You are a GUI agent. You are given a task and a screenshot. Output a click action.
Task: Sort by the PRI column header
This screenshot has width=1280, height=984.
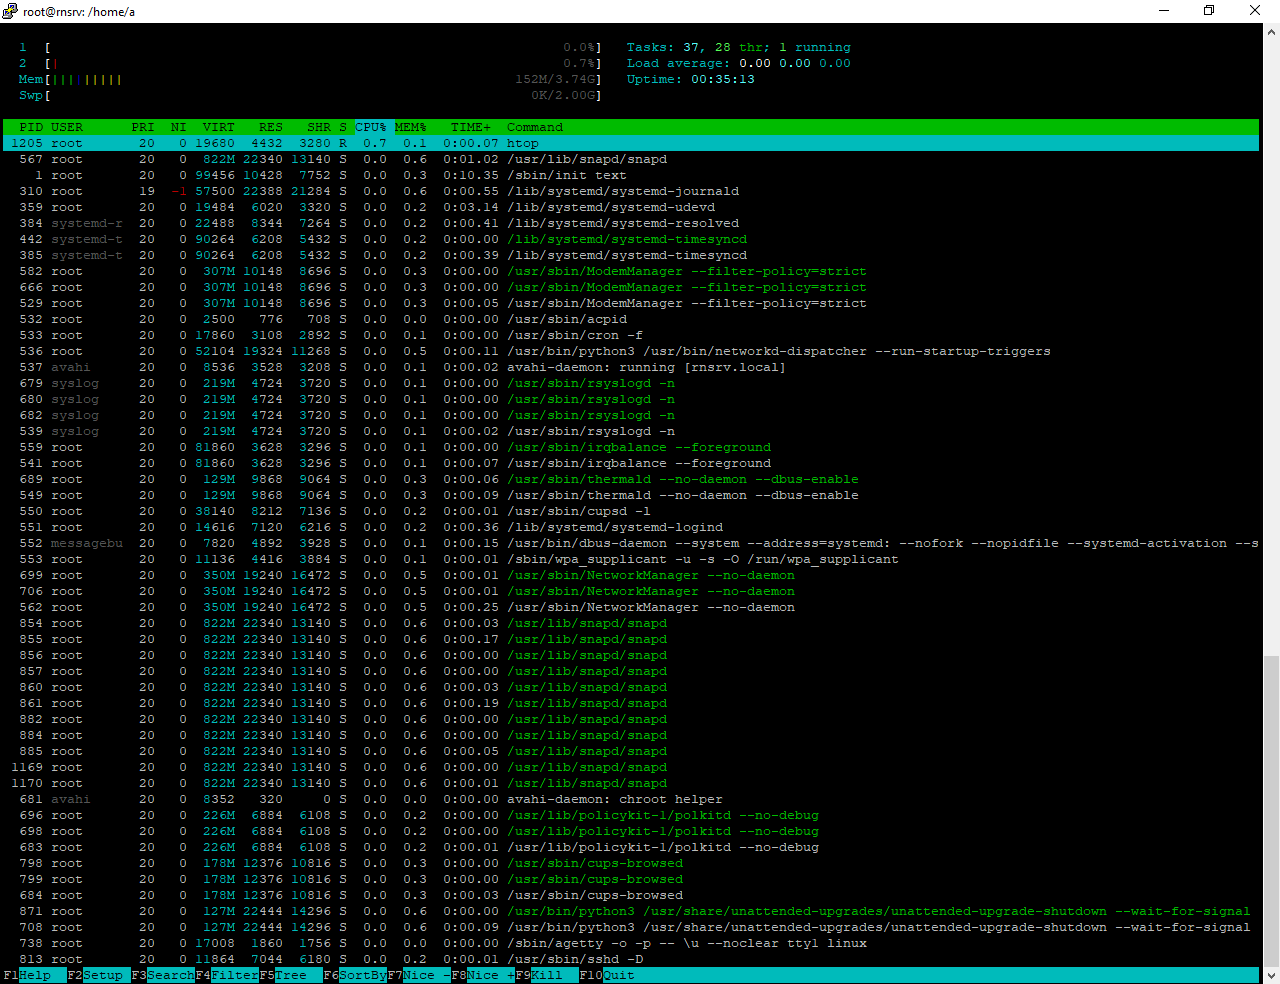tap(143, 127)
